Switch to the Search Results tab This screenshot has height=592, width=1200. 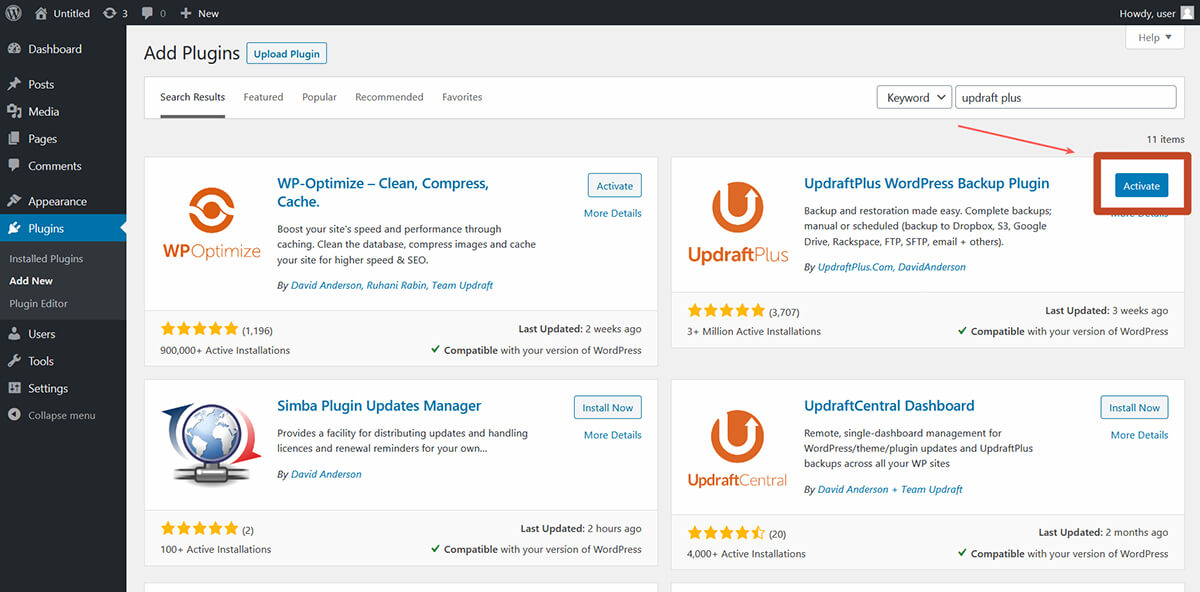coord(192,97)
